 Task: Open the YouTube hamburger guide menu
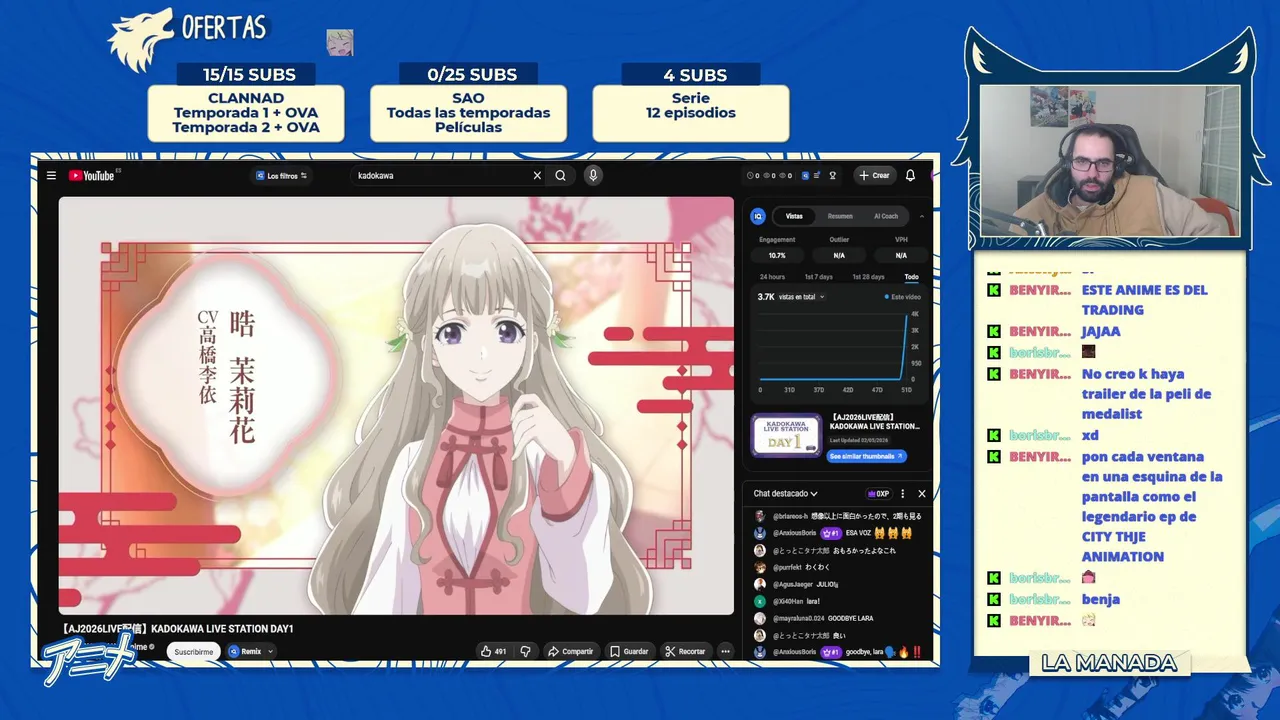51,175
